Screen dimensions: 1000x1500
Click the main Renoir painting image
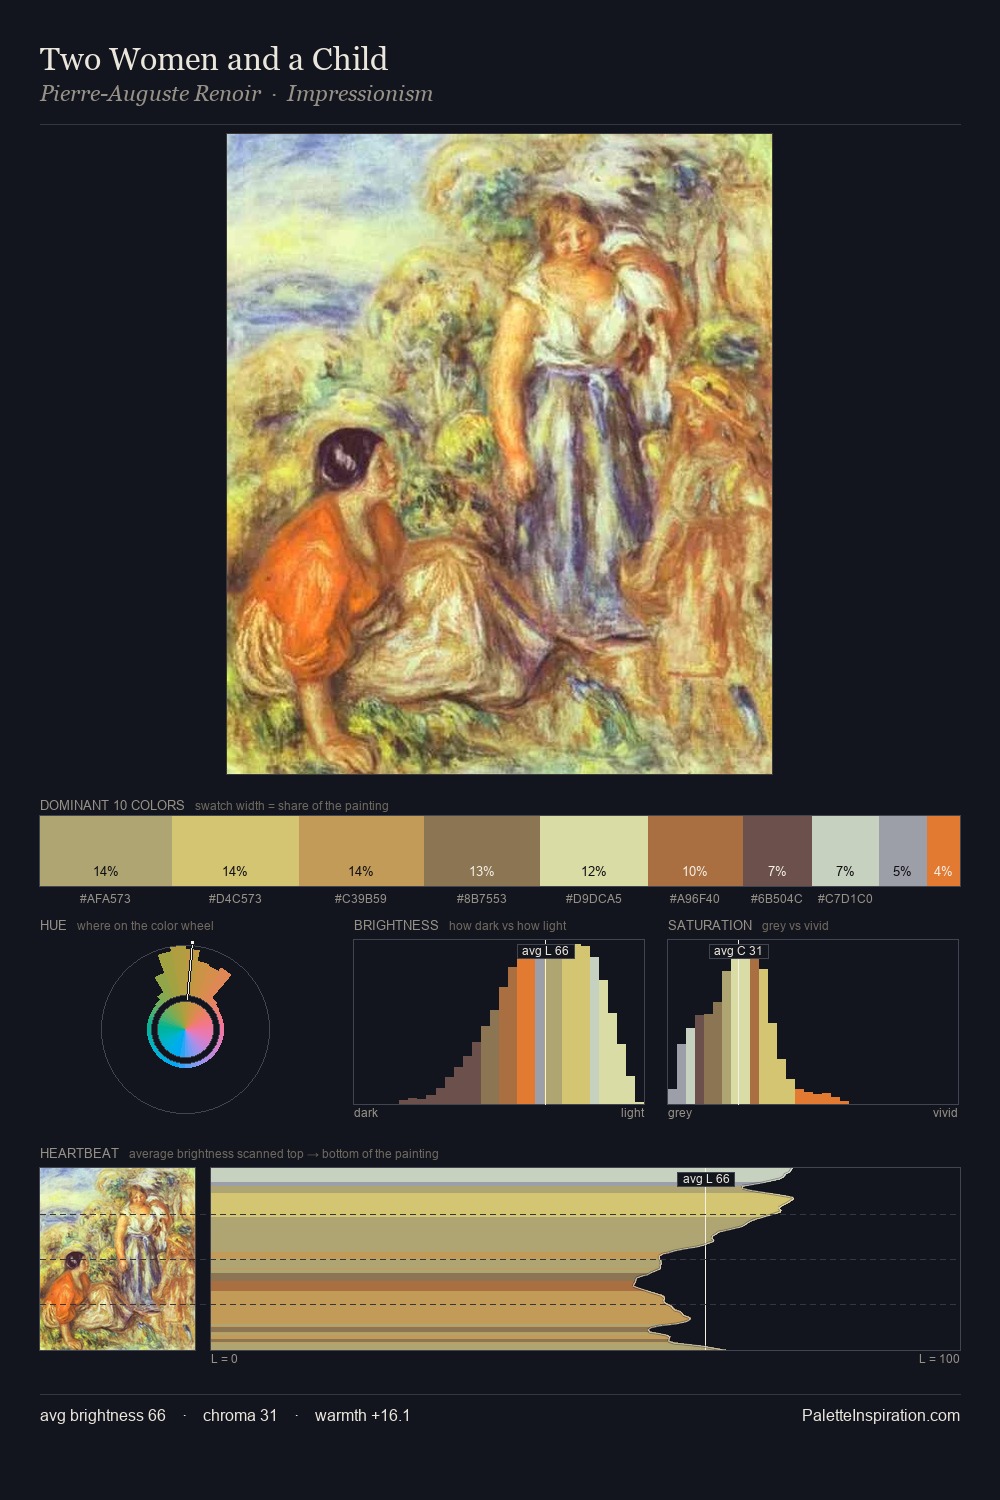click(x=499, y=454)
